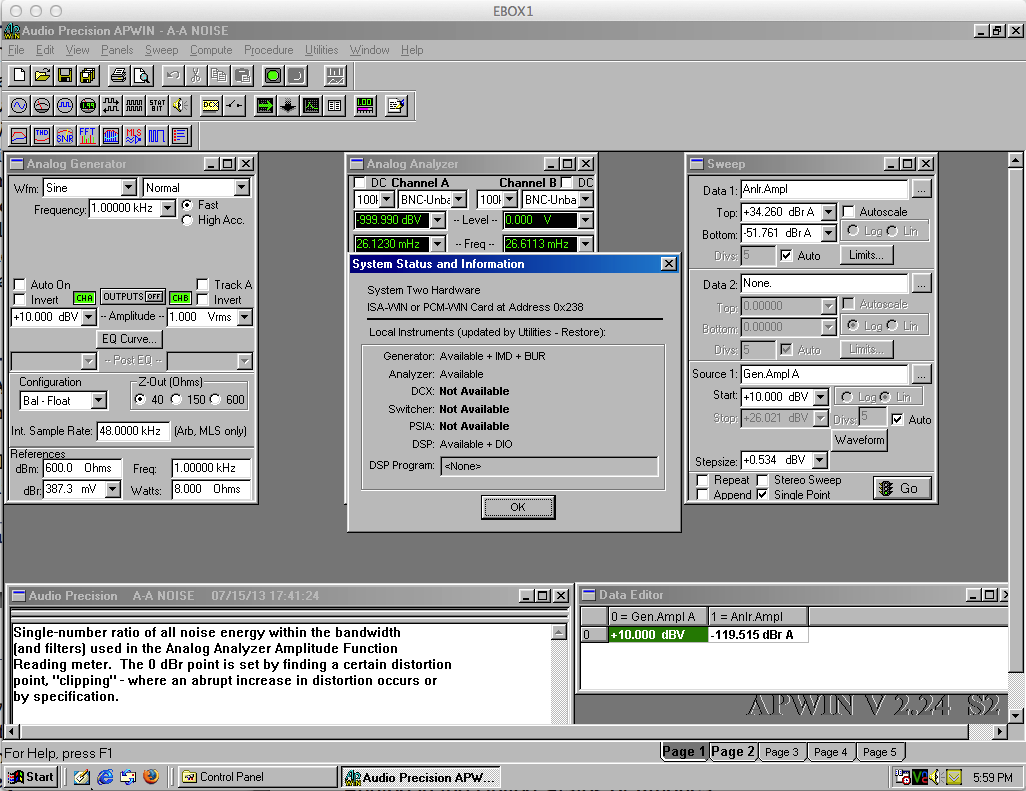Open the Analog Analyzer meter icon
The height and width of the screenshot is (791, 1026).
click(42, 105)
